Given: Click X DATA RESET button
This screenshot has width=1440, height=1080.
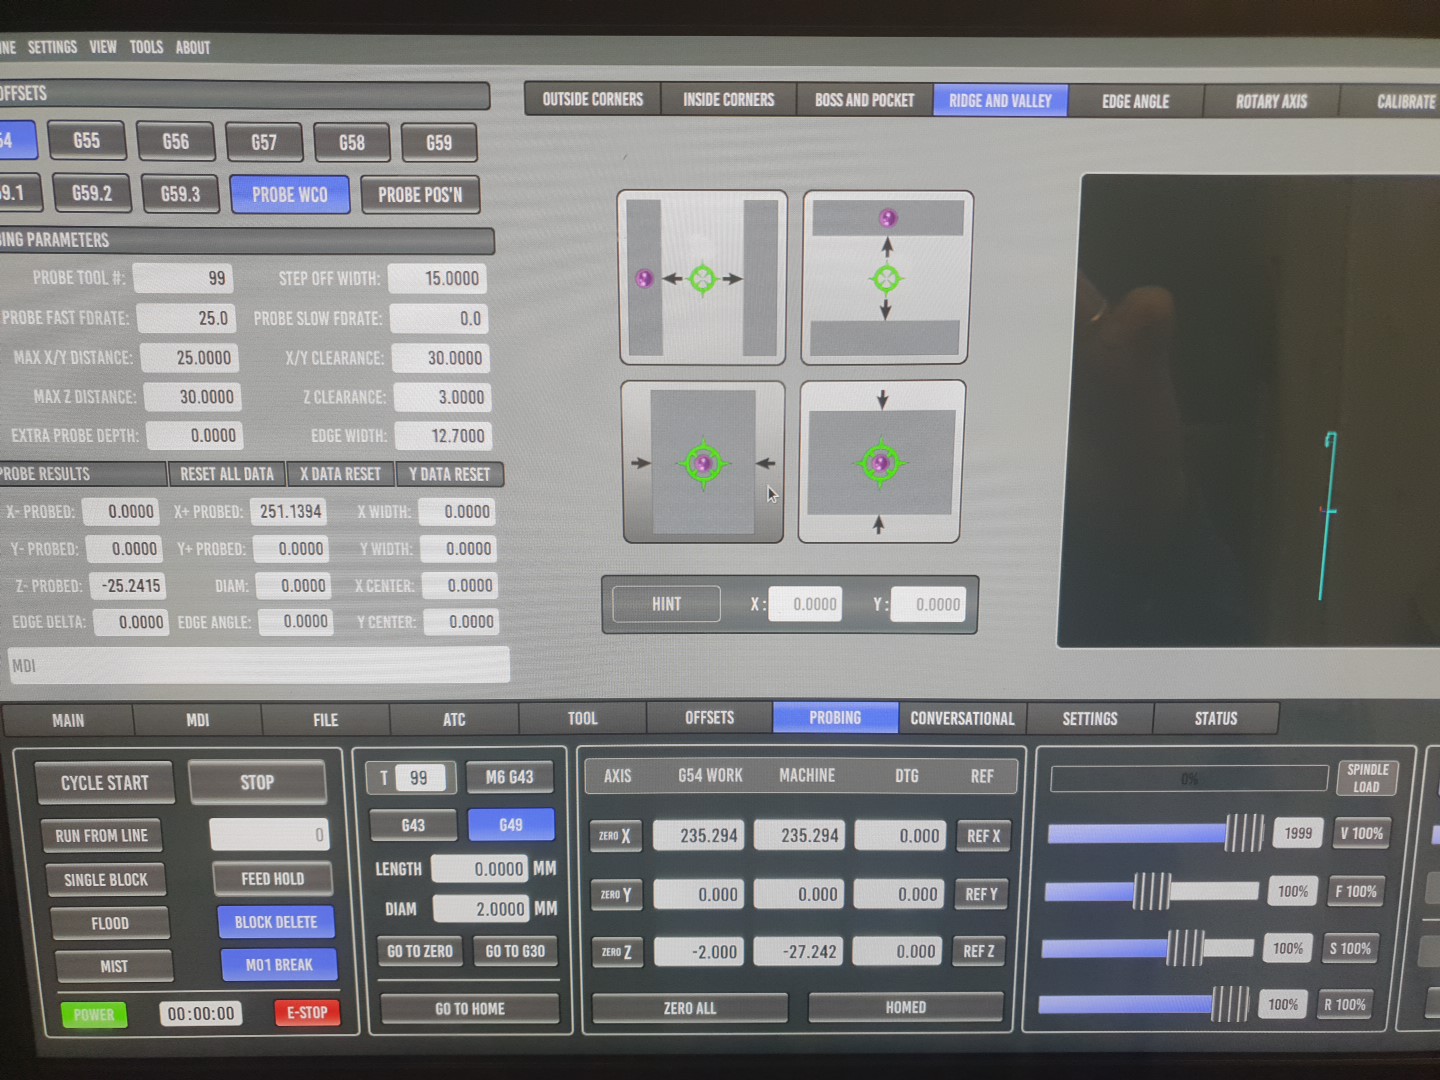Looking at the screenshot, I should (x=340, y=474).
